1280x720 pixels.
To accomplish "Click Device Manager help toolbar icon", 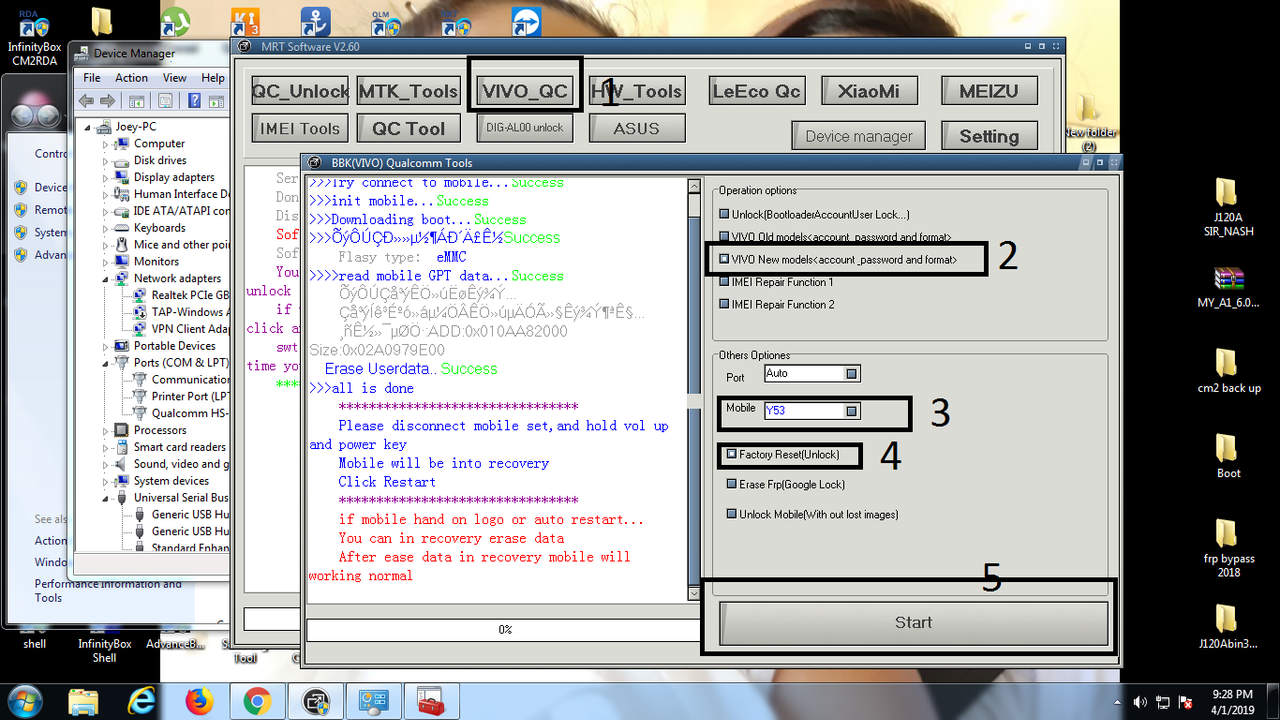I will point(193,100).
